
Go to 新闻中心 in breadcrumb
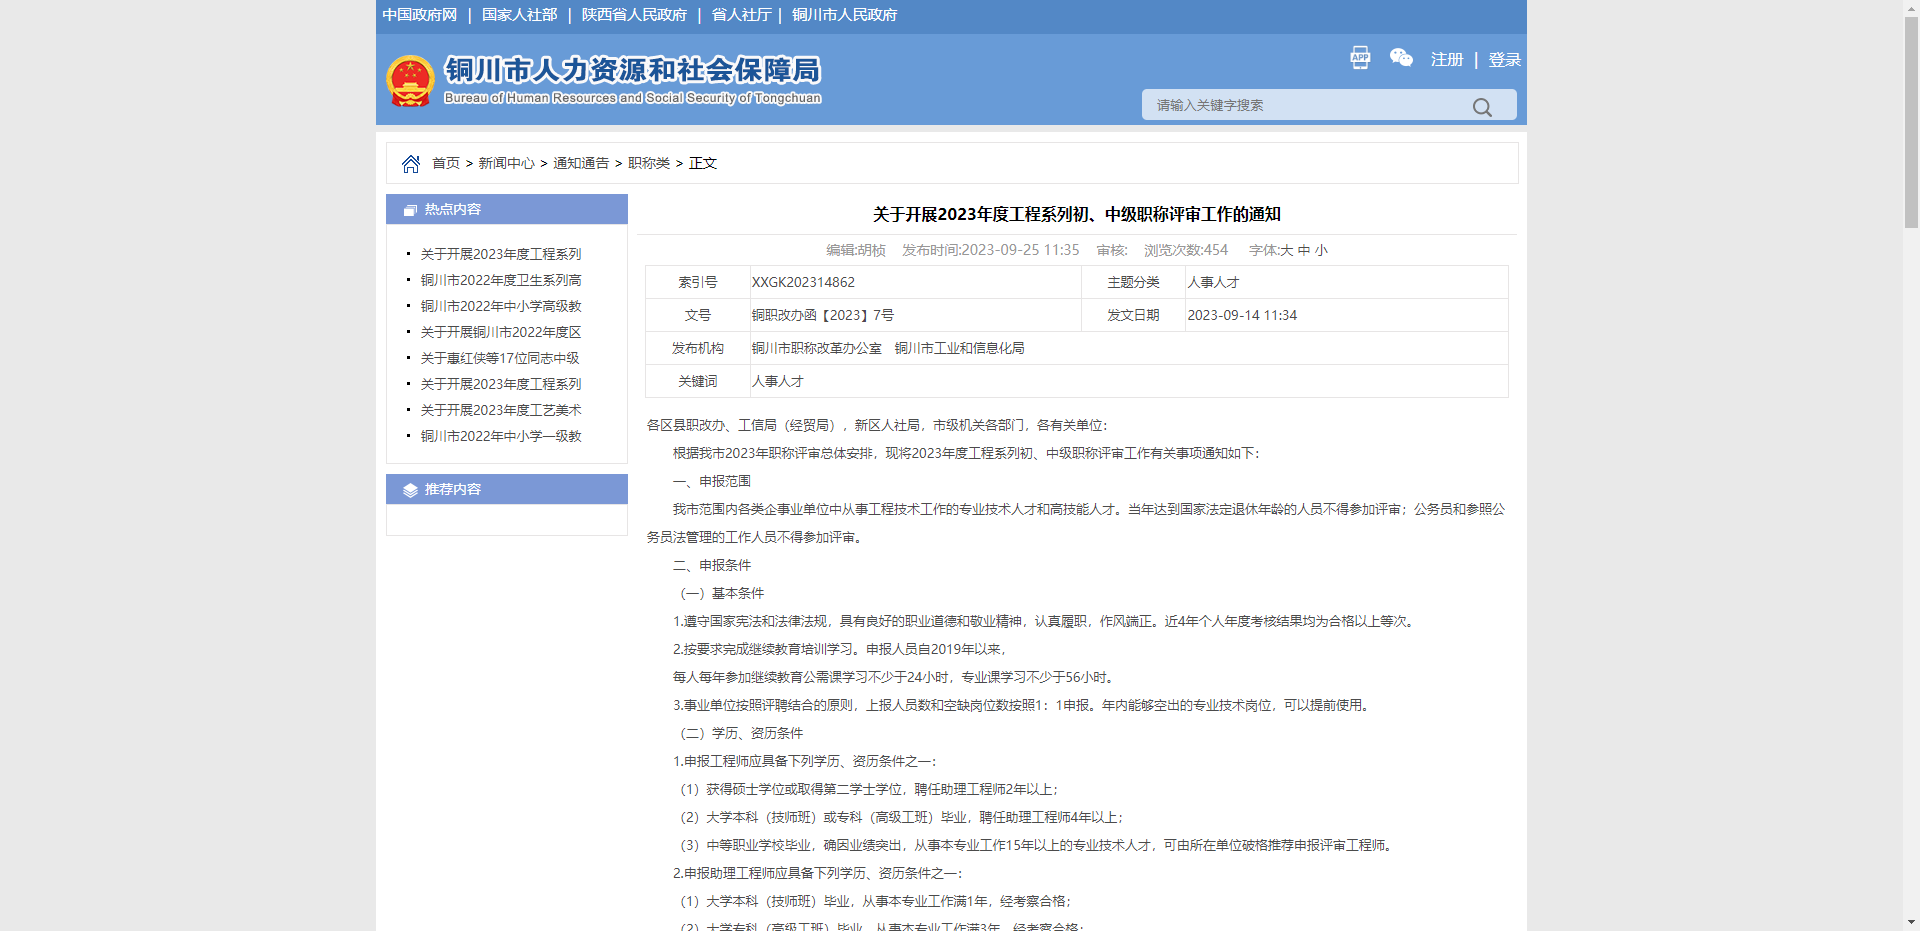(506, 163)
